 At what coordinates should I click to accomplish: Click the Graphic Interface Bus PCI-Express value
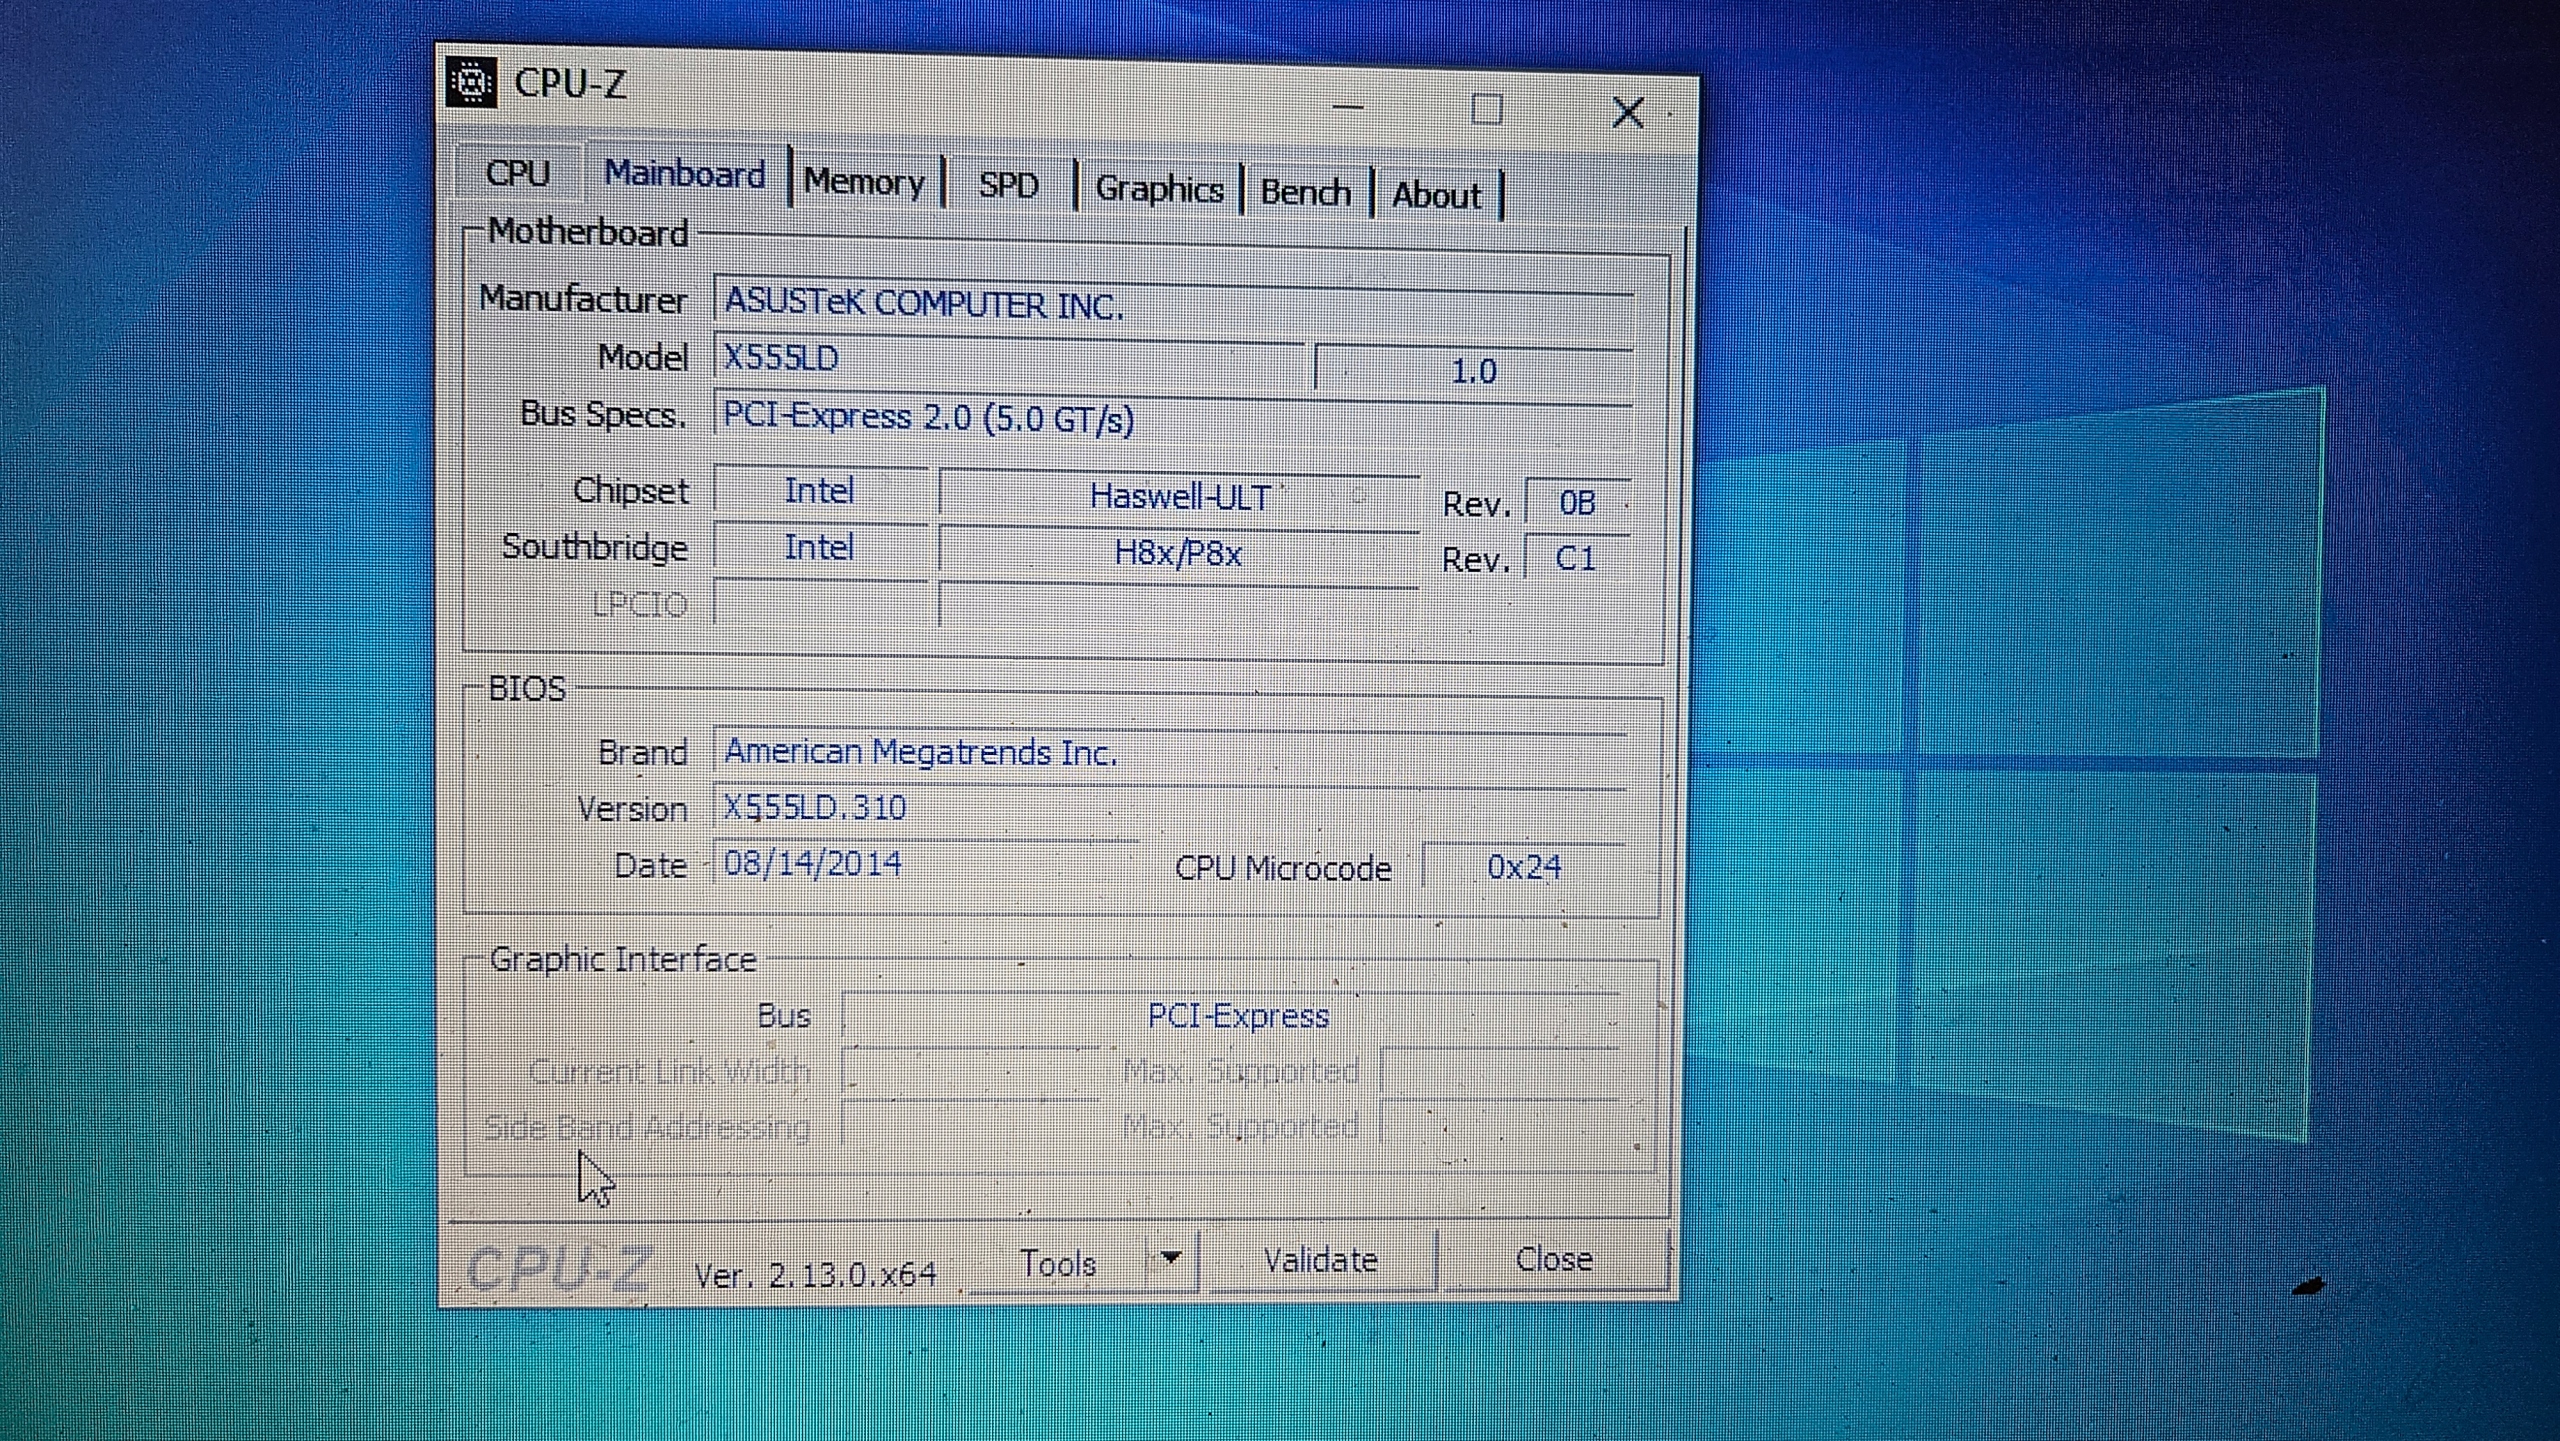pyautogui.click(x=1237, y=1017)
